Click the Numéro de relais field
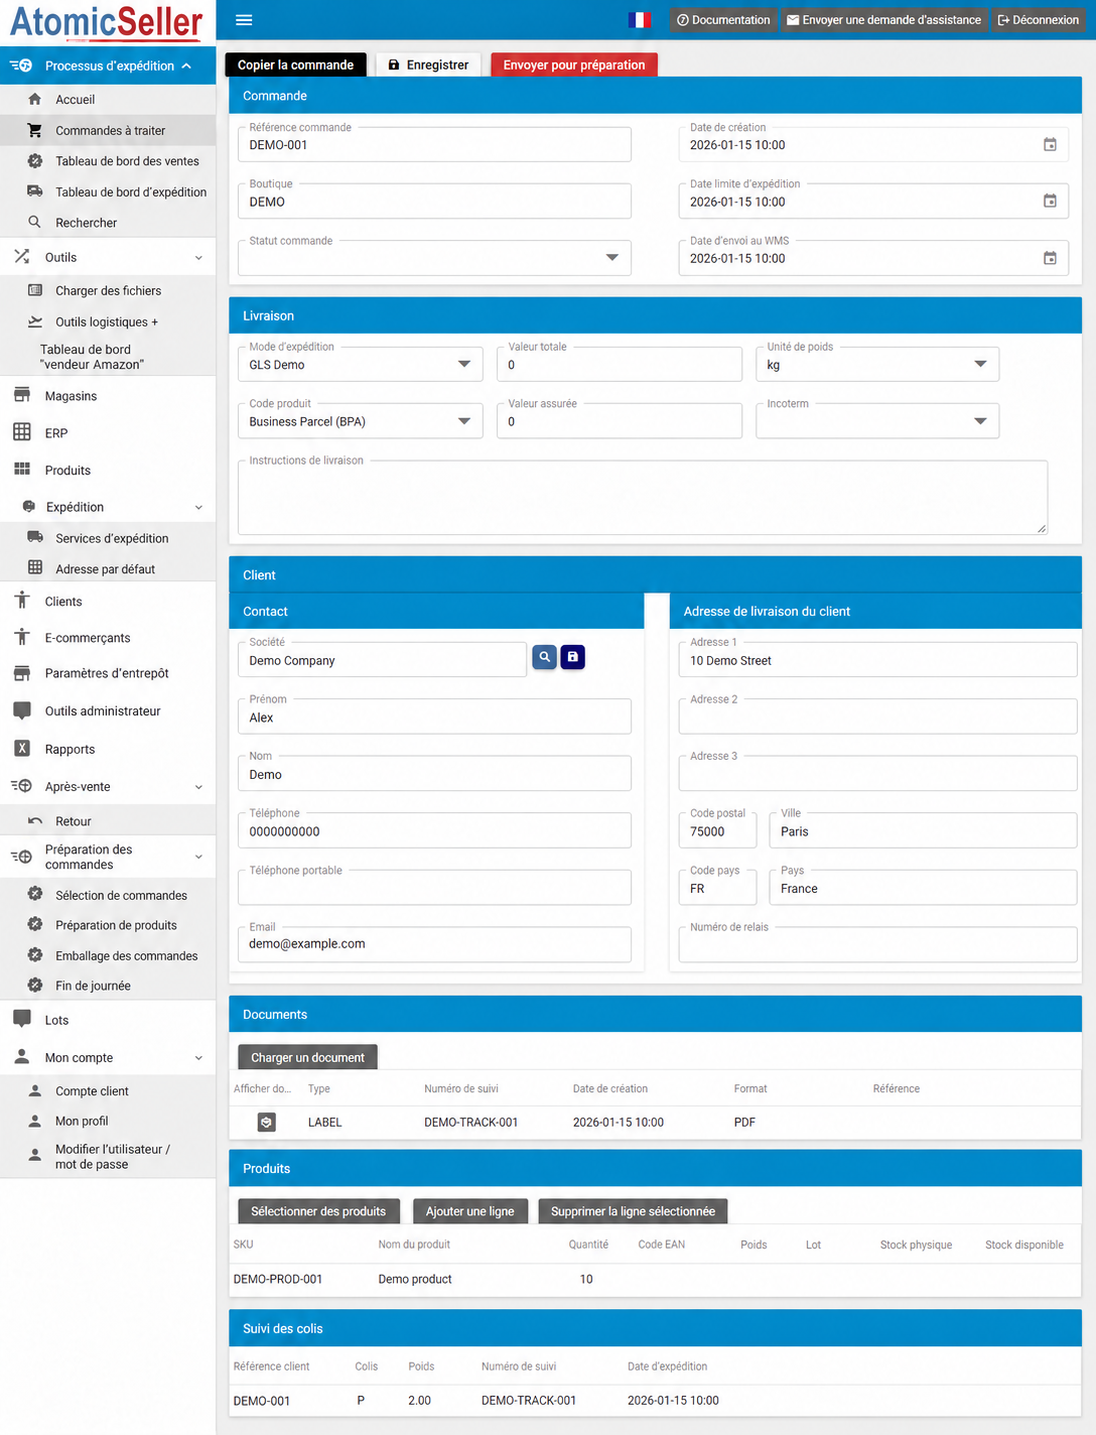 point(878,944)
